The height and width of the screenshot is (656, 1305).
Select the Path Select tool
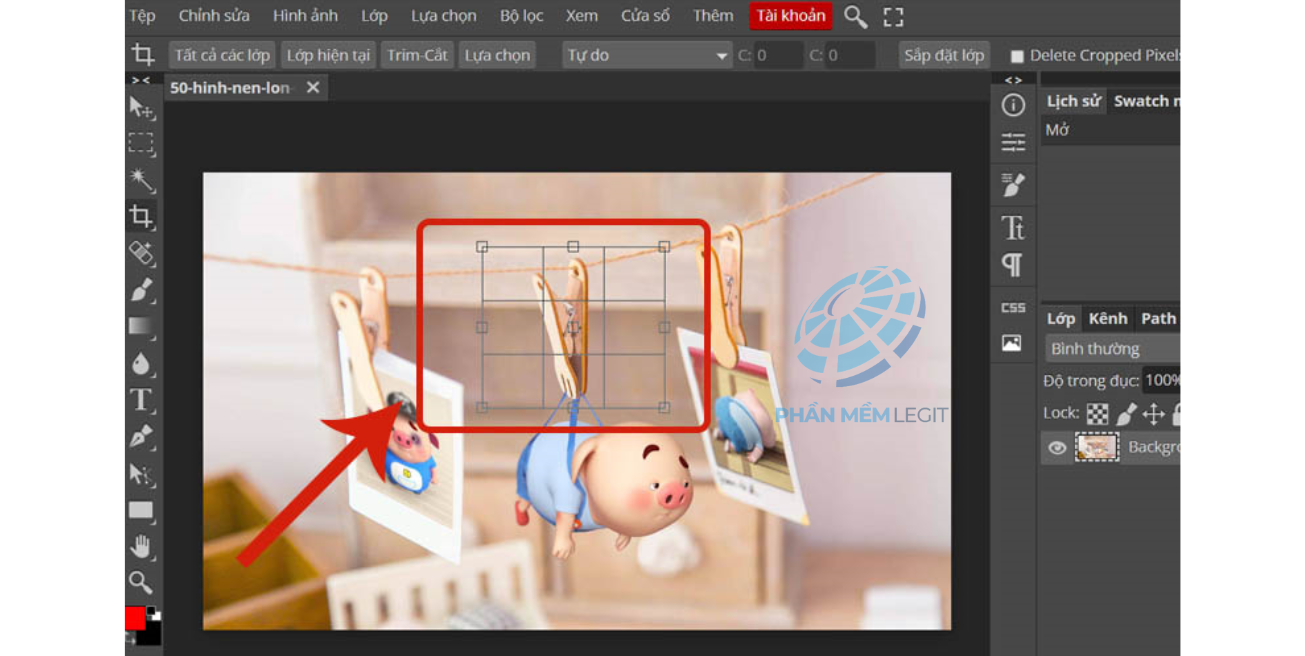[x=141, y=474]
